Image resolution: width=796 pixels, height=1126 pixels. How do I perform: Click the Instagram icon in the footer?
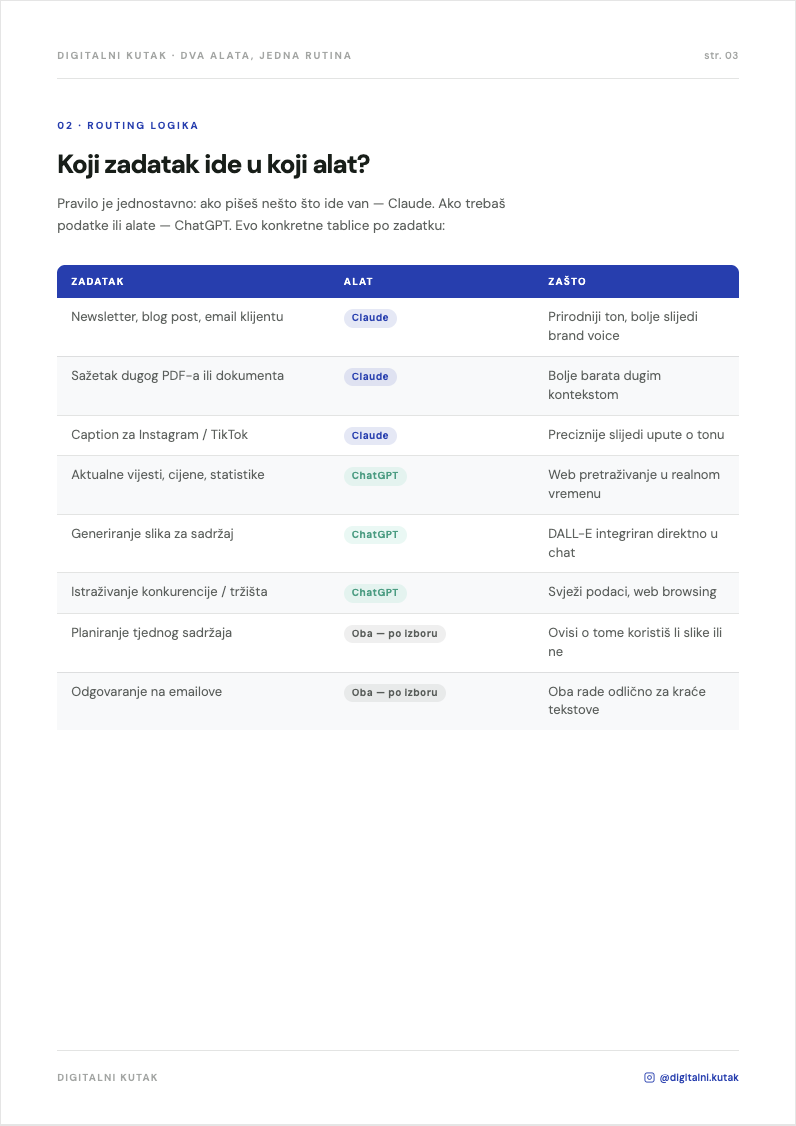pyautogui.click(x=649, y=1077)
